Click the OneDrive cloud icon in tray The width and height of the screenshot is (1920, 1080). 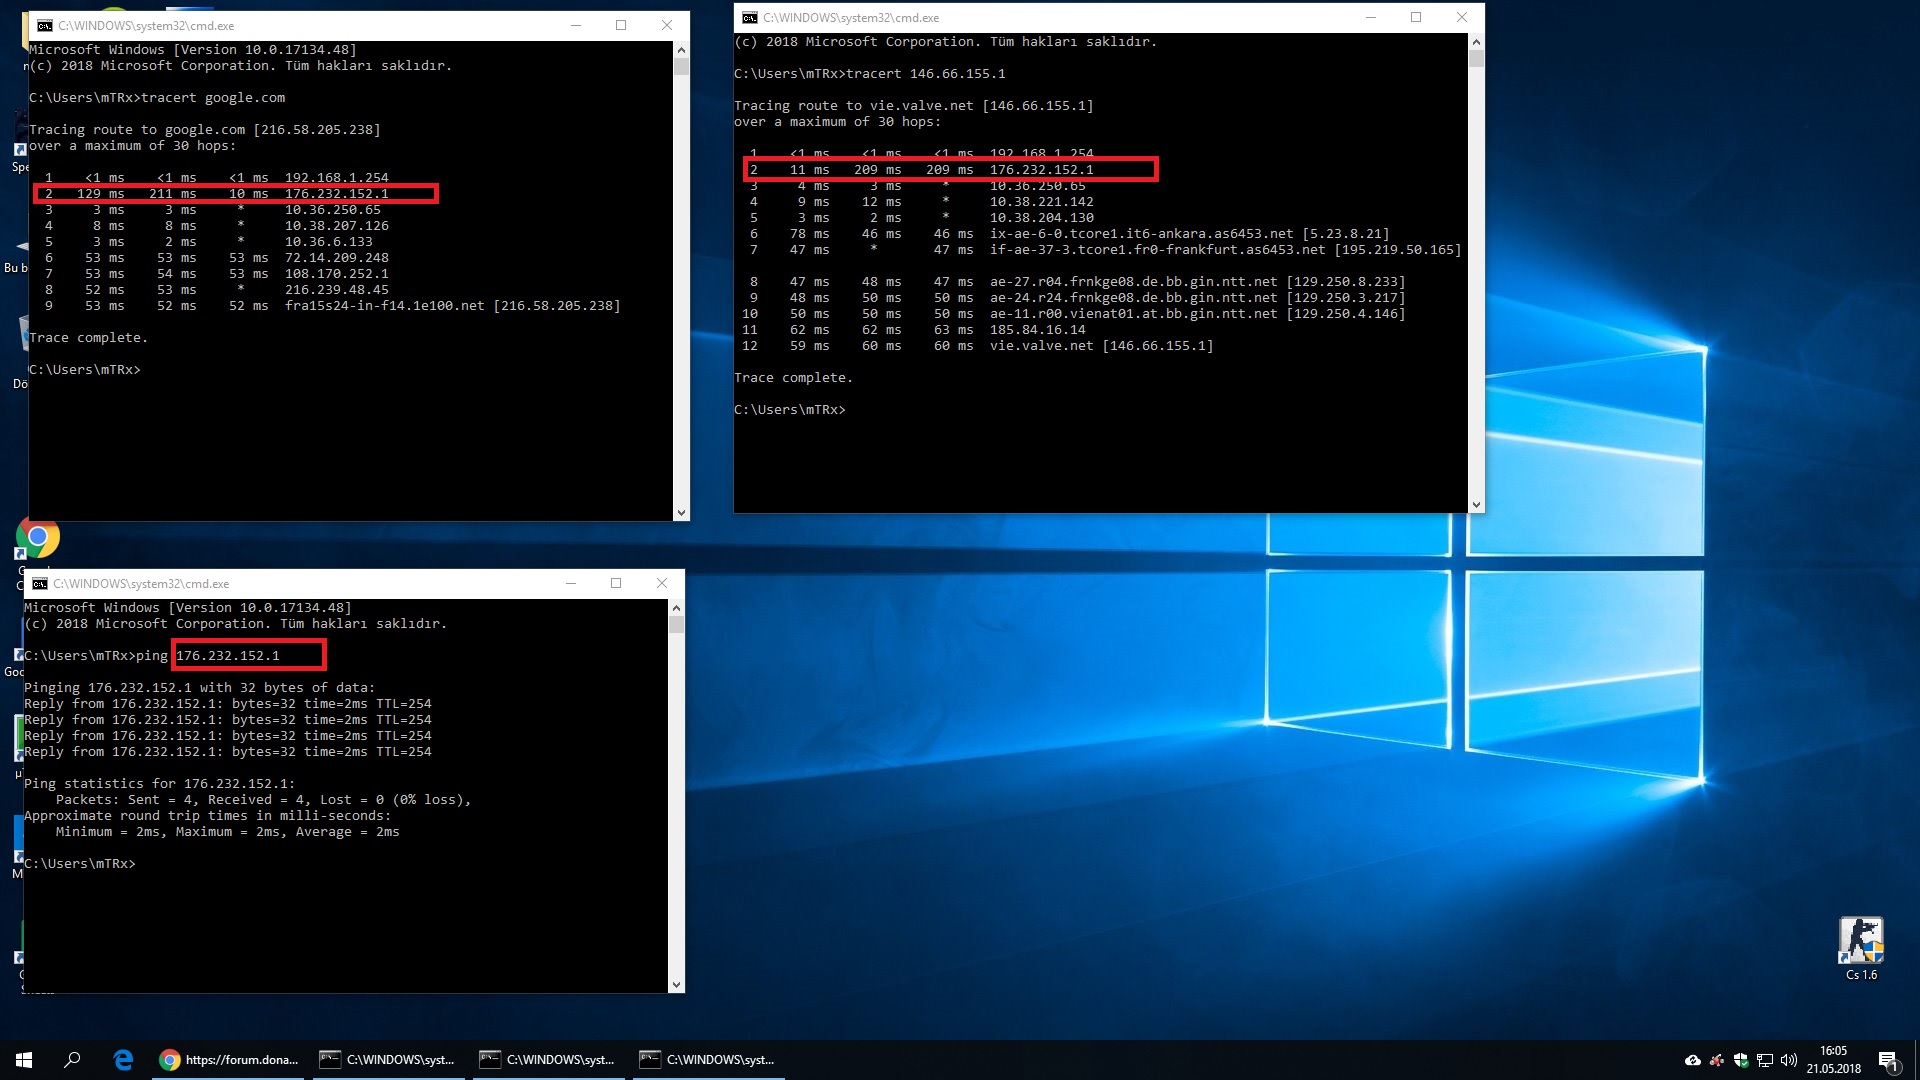[x=1692, y=1060]
